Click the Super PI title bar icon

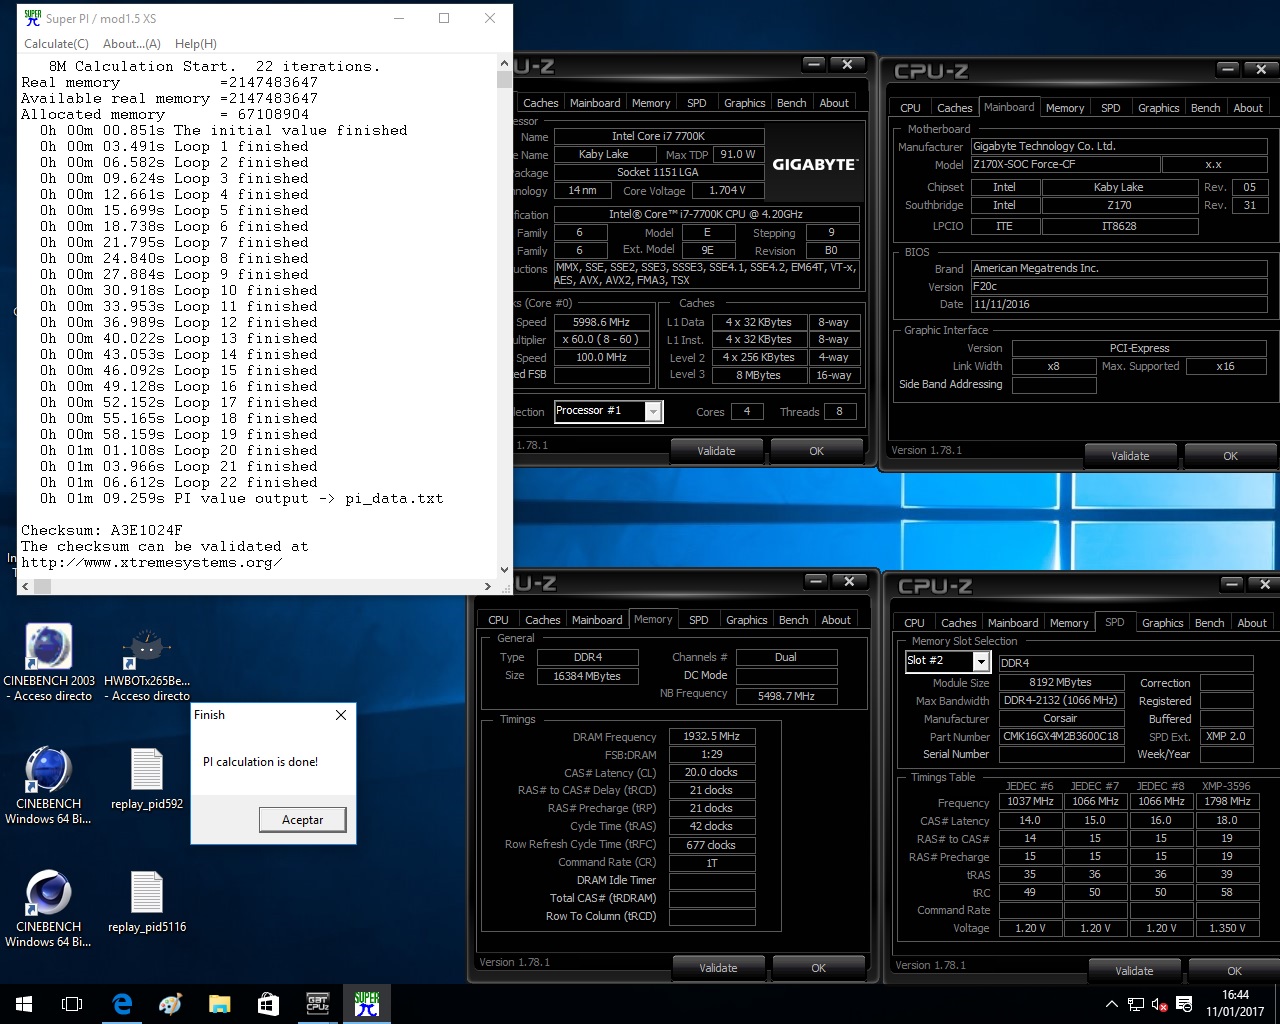click(x=32, y=18)
